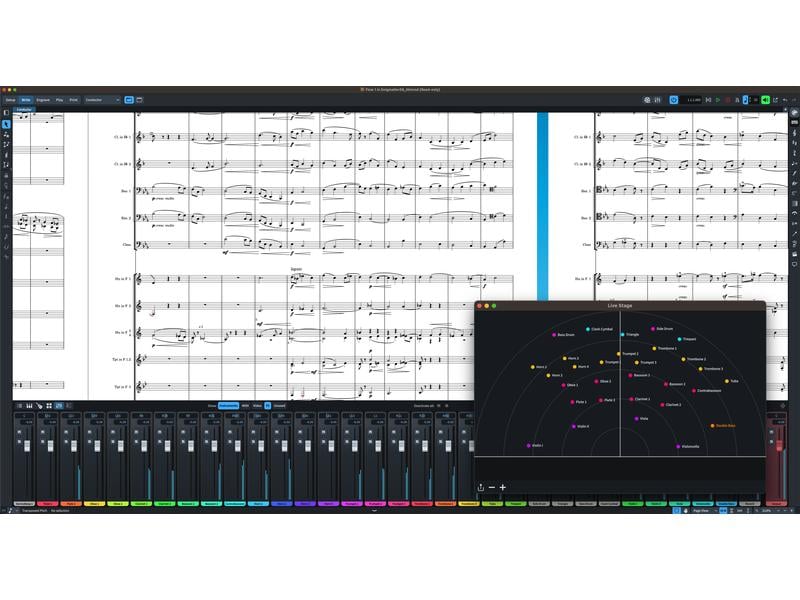Click the last icon in the lower zone toolbar
This screenshot has width=800, height=600.
(x=69, y=406)
